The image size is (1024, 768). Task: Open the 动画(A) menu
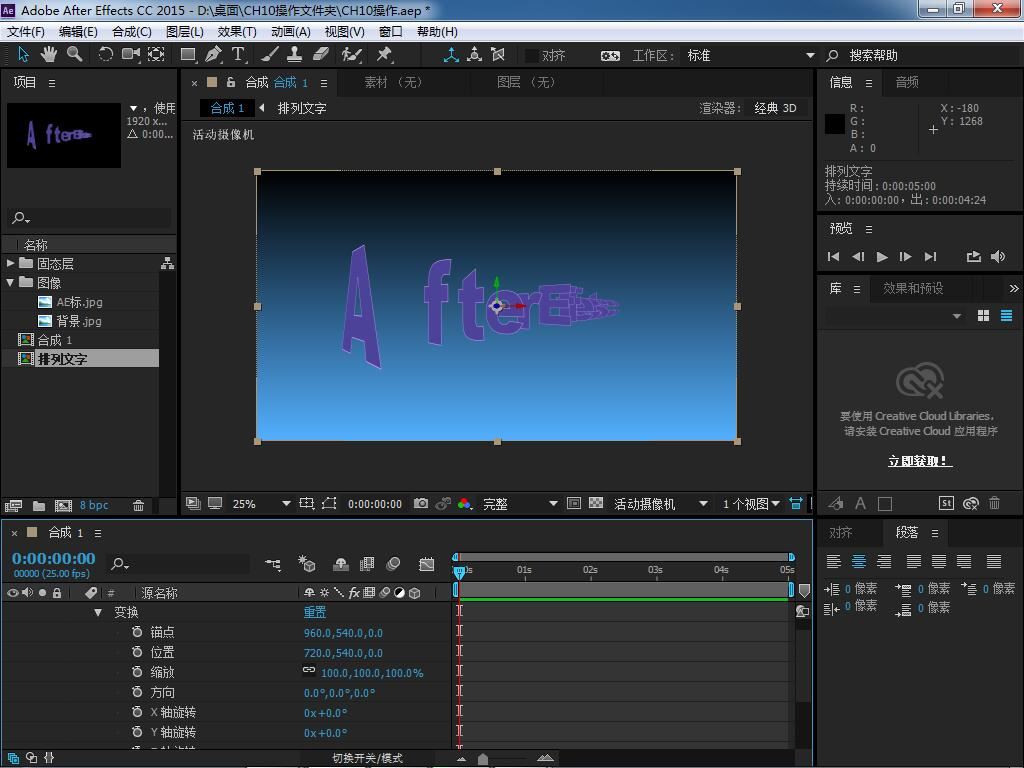[x=291, y=31]
